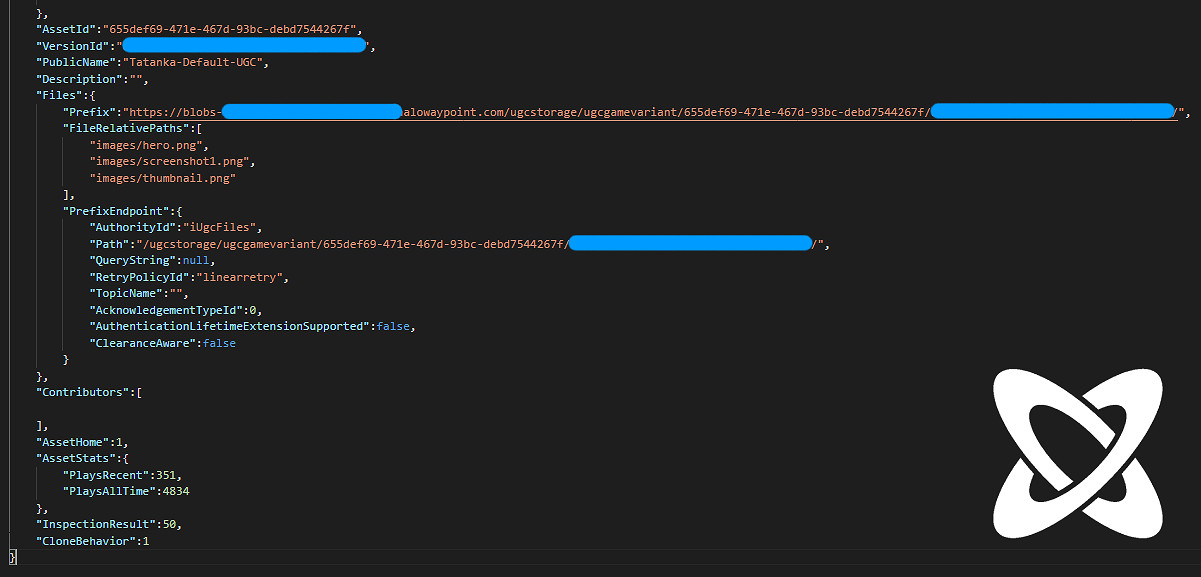Click the InspectionResult value 50
Screen dimensions: 1201x577
coord(170,524)
